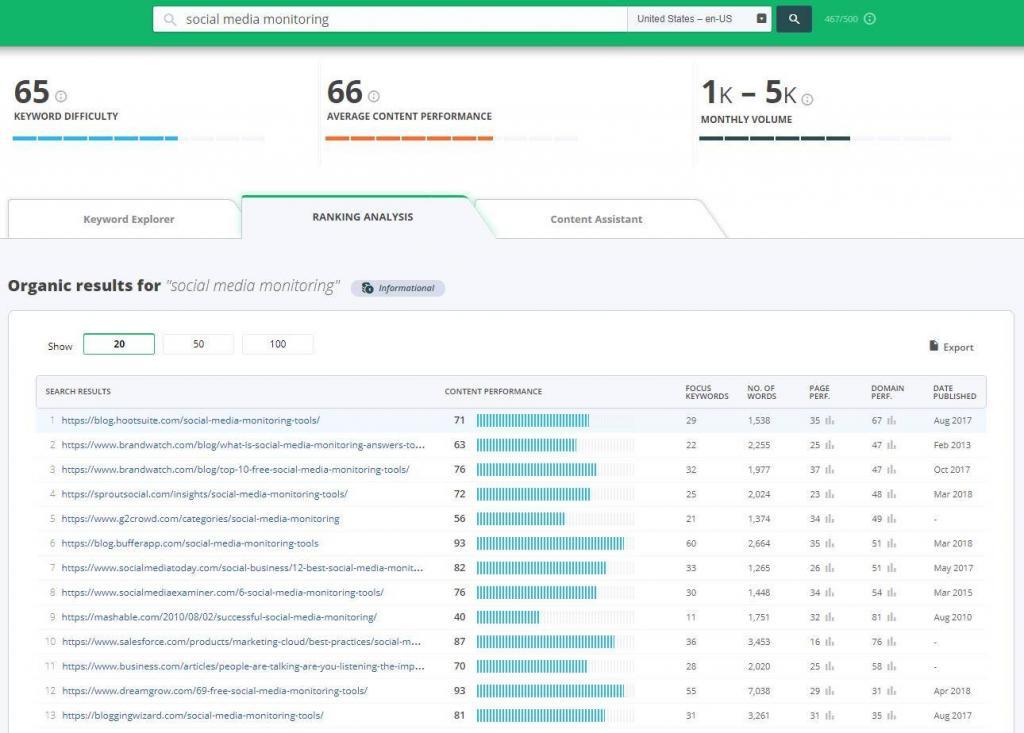1024x733 pixels.
Task: Sort by Content Performance column header
Action: point(493,391)
